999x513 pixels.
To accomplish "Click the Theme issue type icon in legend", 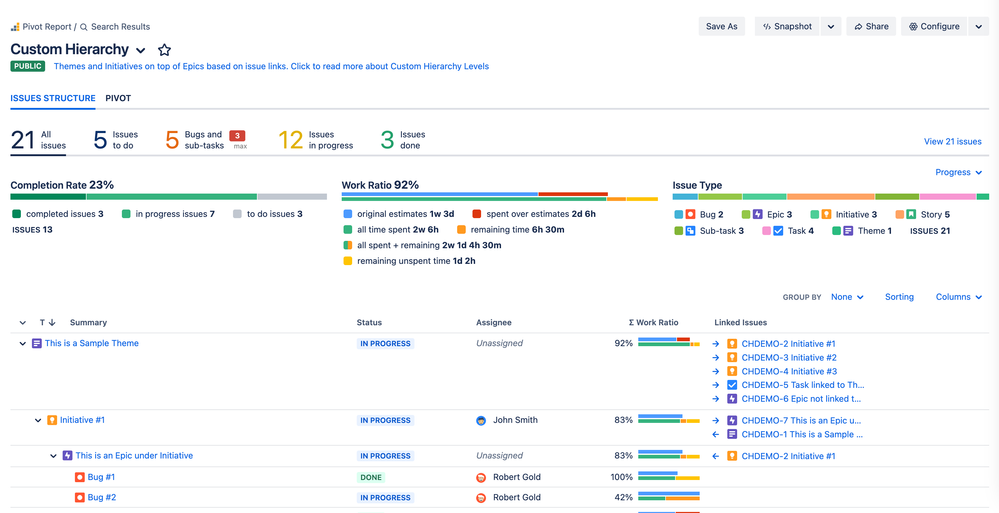I will tap(848, 231).
